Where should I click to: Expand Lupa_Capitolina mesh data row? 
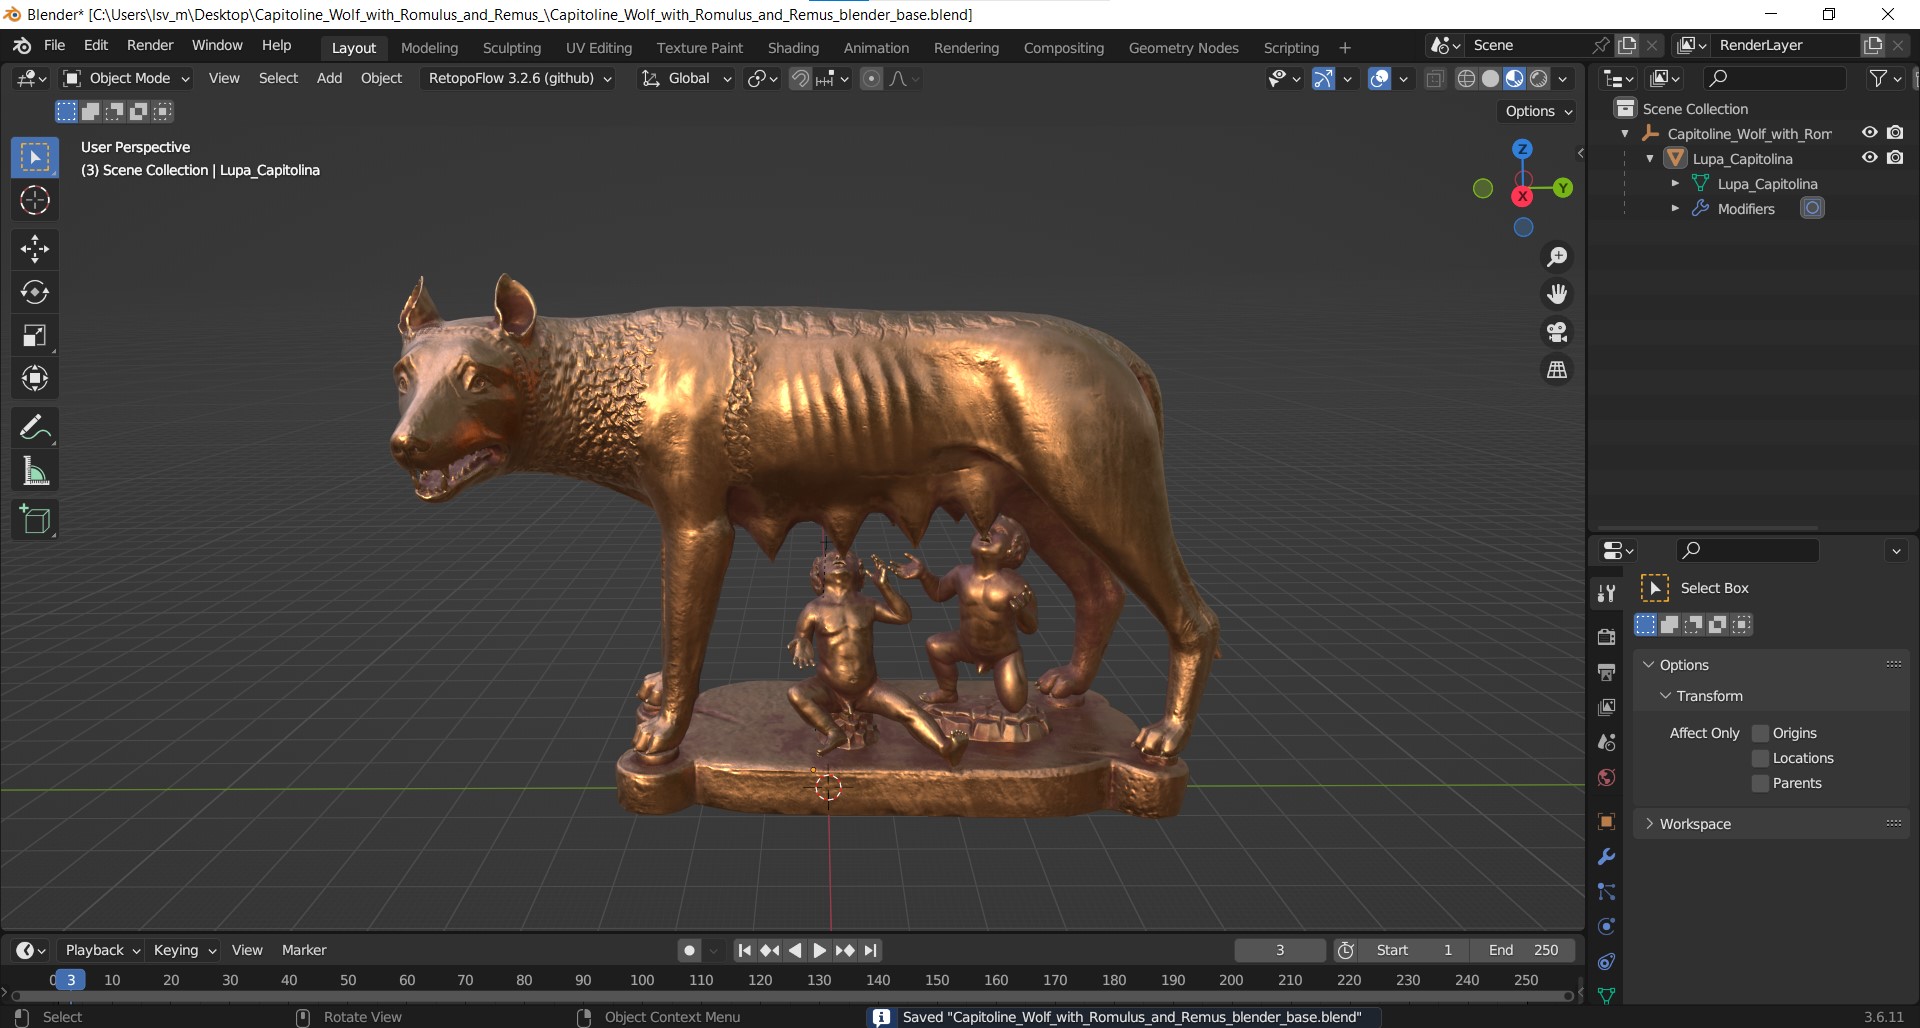[1675, 183]
